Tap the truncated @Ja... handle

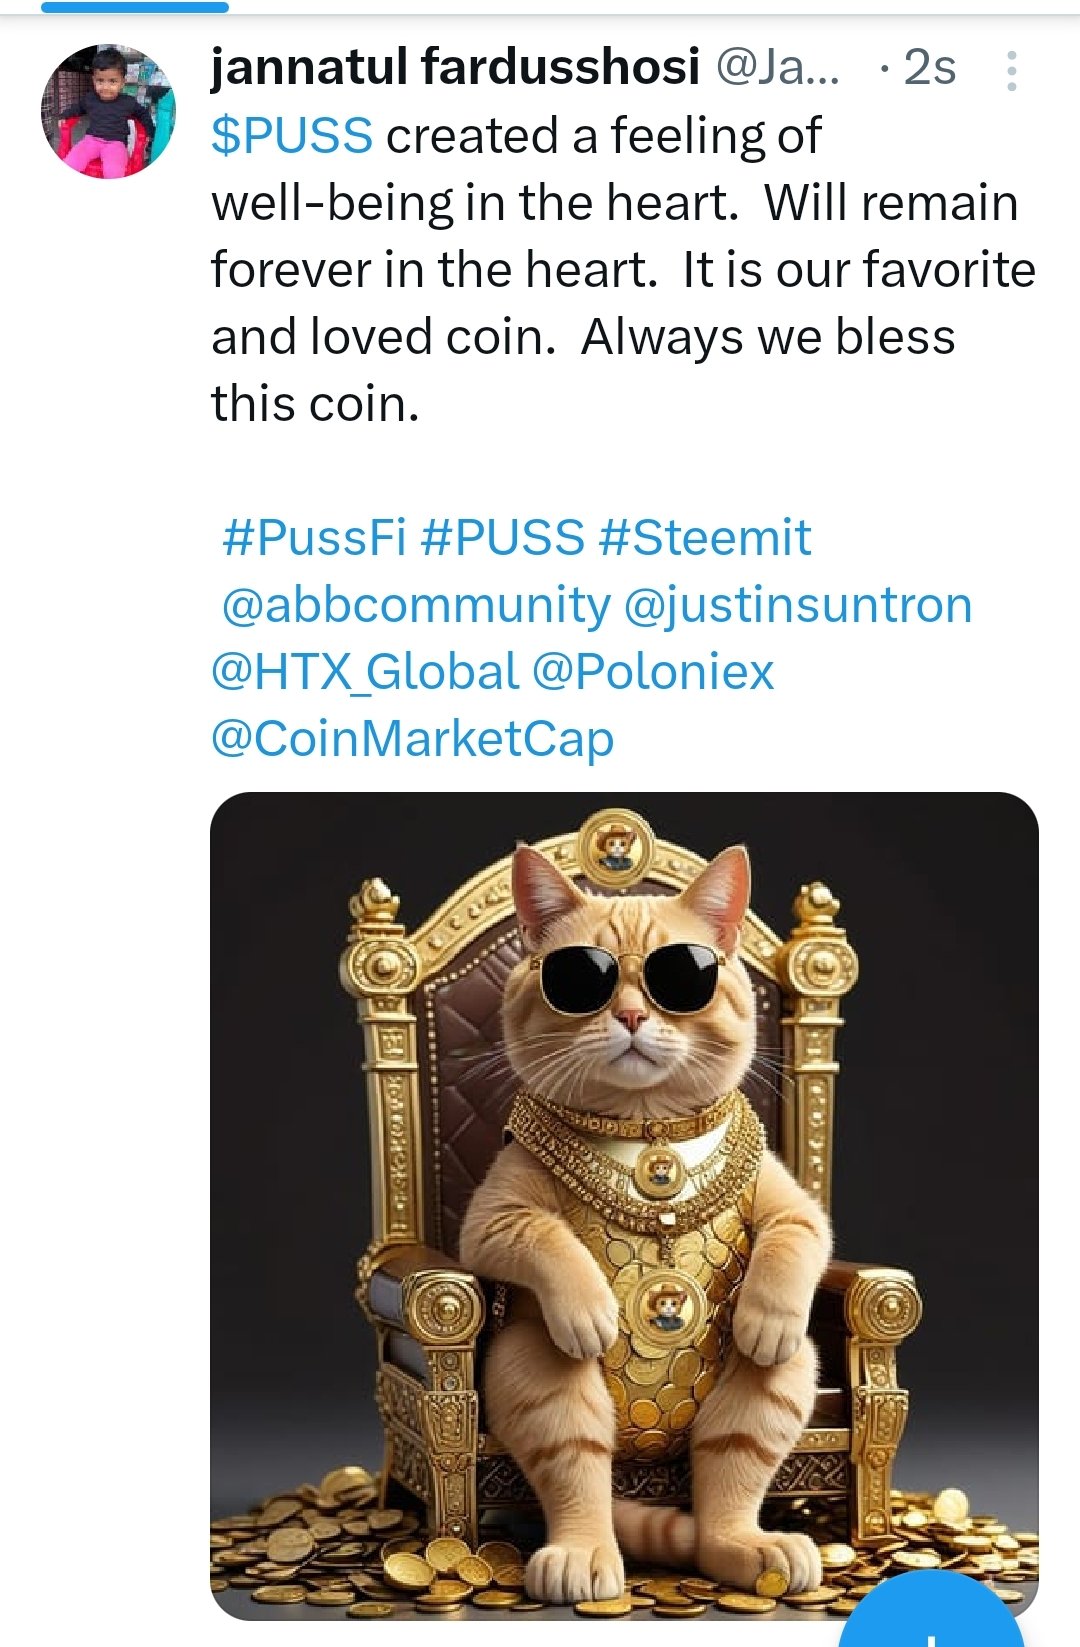click(778, 68)
